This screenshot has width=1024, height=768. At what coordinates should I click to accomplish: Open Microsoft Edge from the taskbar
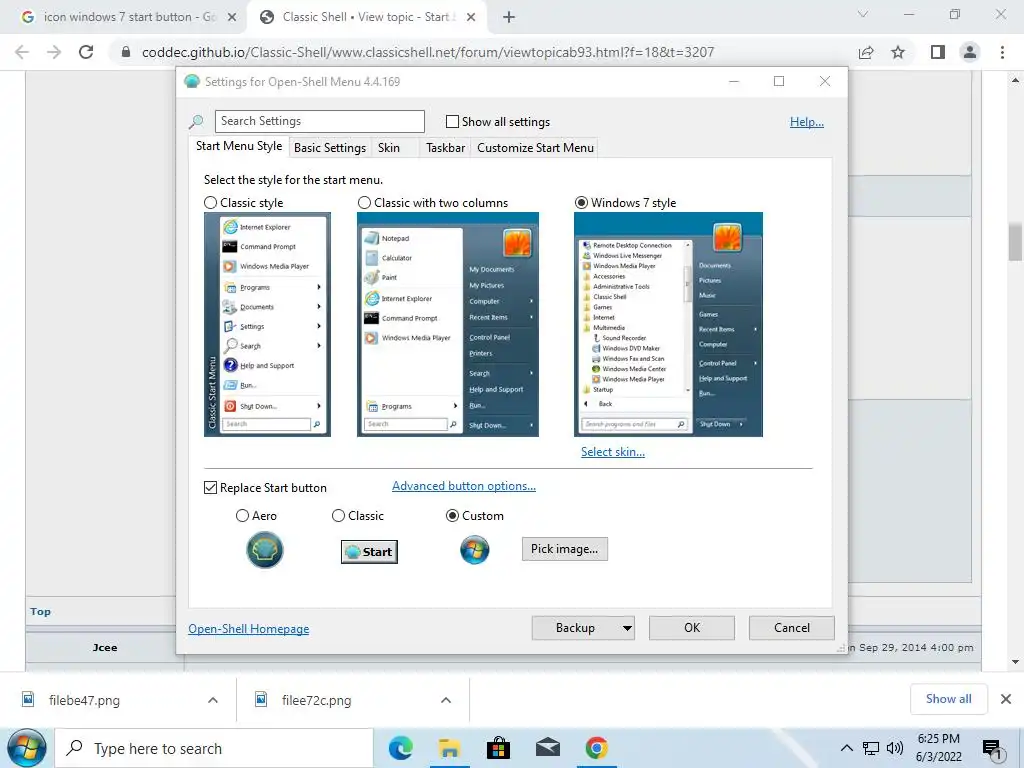[x=400, y=748]
